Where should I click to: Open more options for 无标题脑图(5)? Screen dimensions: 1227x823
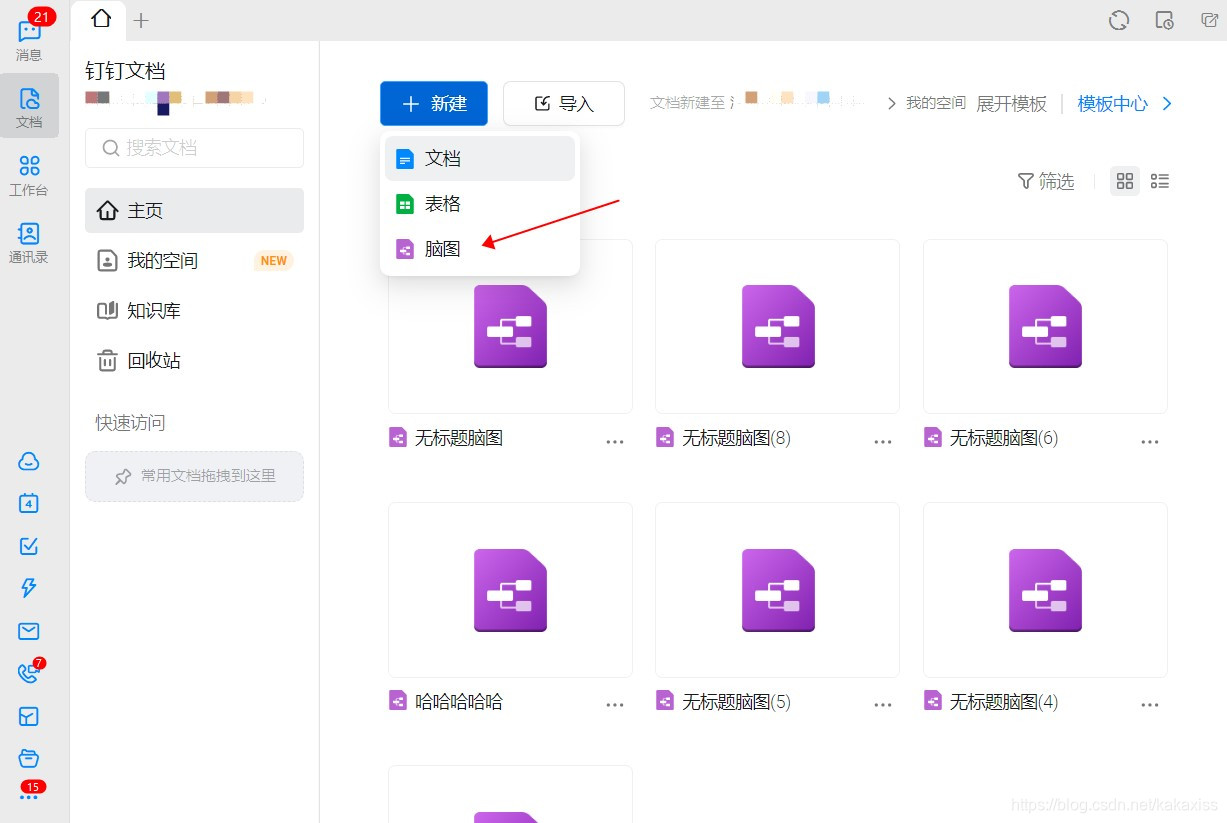point(883,705)
